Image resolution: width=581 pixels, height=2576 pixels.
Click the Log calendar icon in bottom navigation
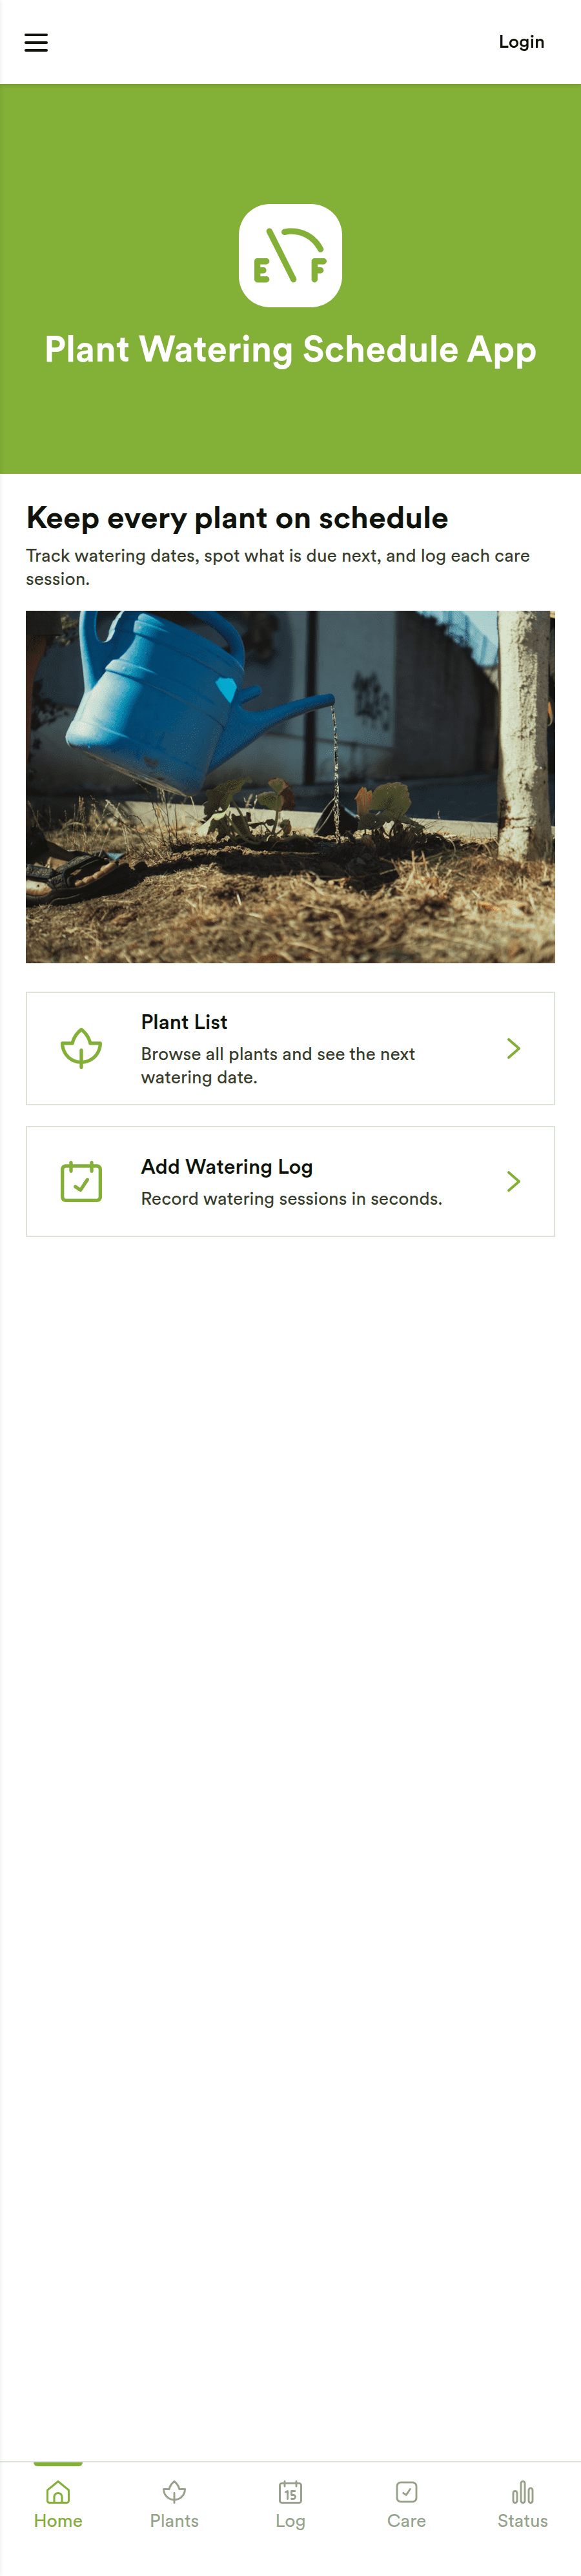coord(290,2491)
